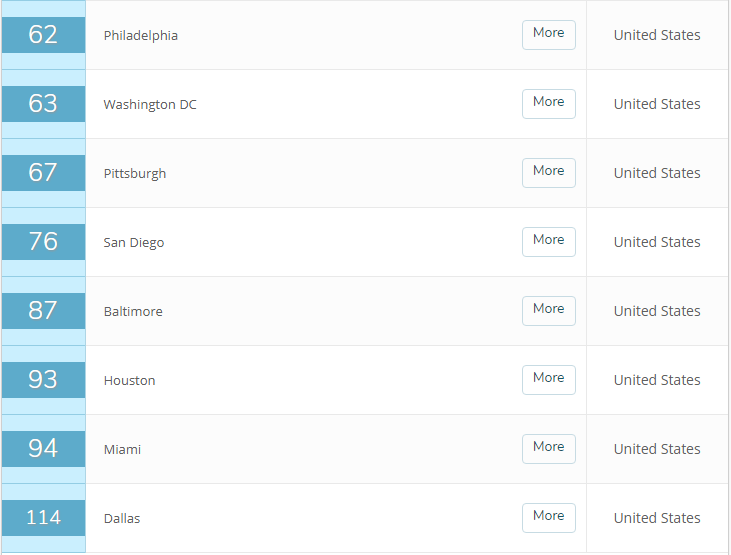Select the Philadelphia city name
The image size is (731, 555).
(x=141, y=35)
